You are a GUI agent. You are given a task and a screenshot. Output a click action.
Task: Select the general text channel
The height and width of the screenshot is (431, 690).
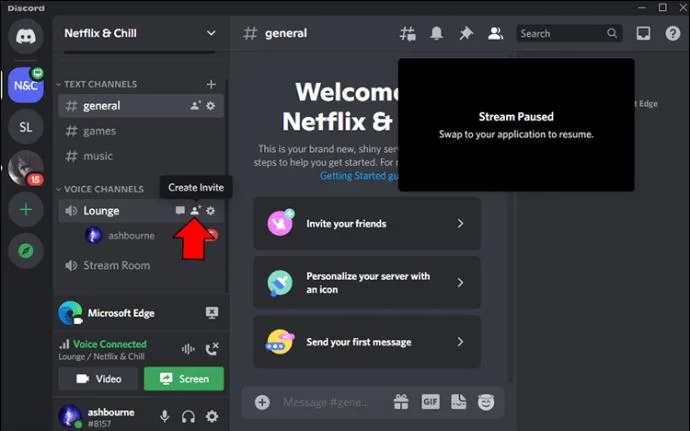click(x=141, y=106)
